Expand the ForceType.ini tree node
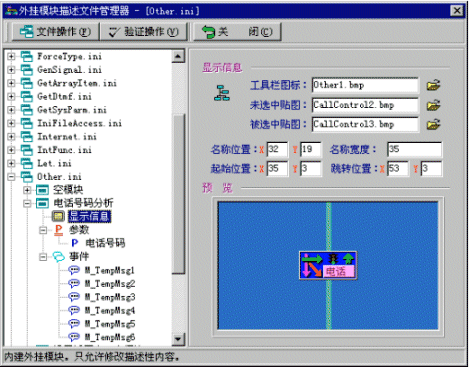469x367 pixels. 11,56
